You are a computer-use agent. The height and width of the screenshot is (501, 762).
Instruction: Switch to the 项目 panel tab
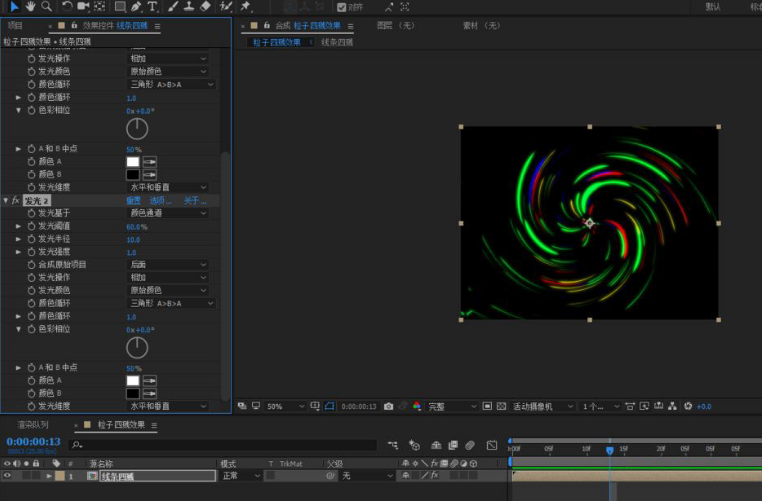point(15,25)
